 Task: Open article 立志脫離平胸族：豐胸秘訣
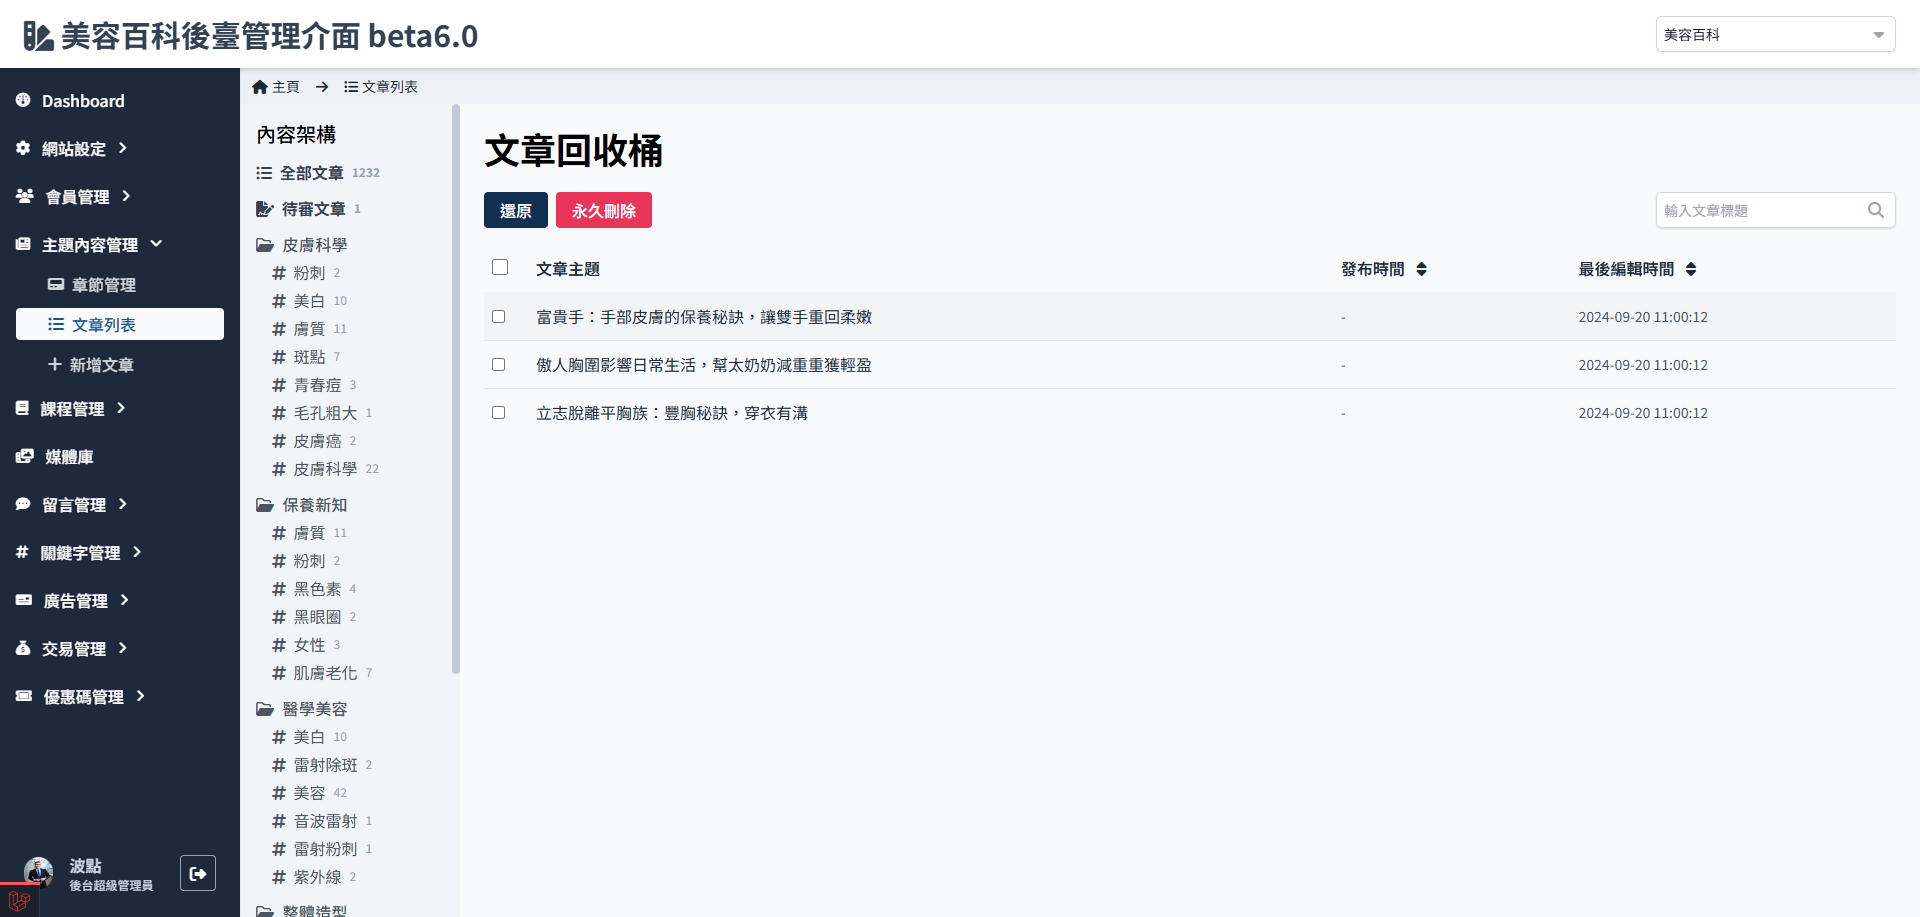coord(672,412)
